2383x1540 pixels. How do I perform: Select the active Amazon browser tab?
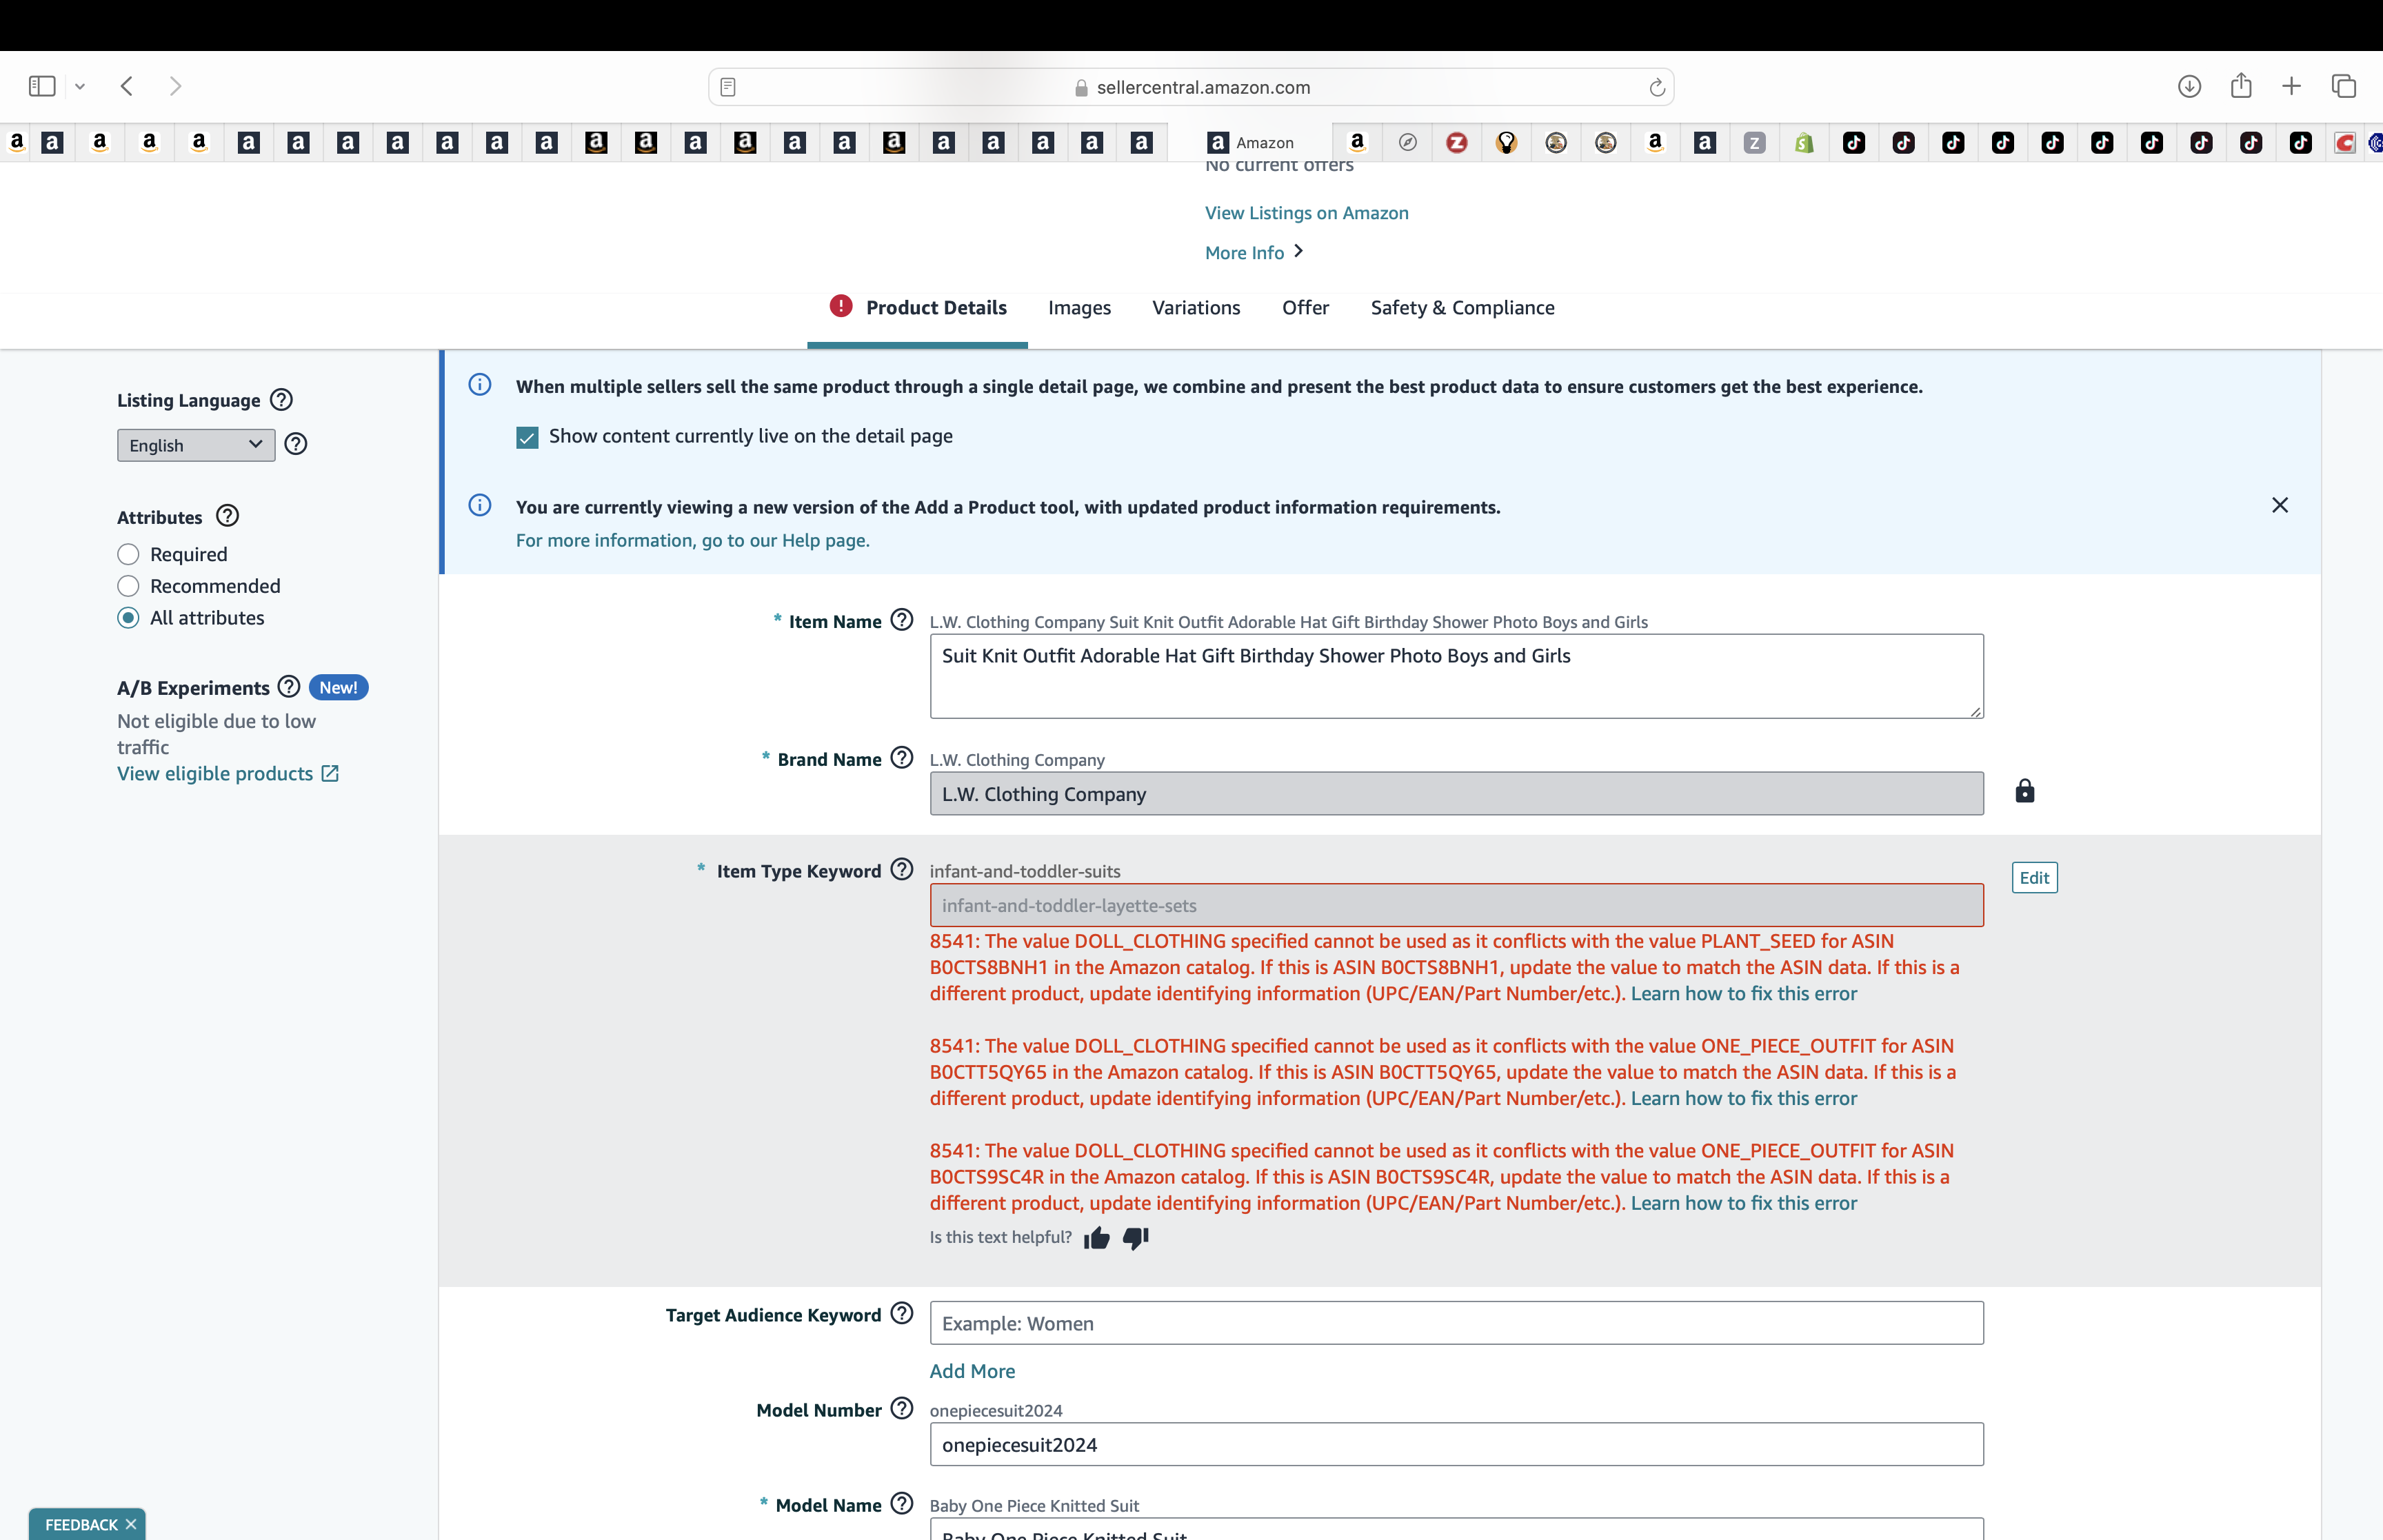[x=1250, y=142]
